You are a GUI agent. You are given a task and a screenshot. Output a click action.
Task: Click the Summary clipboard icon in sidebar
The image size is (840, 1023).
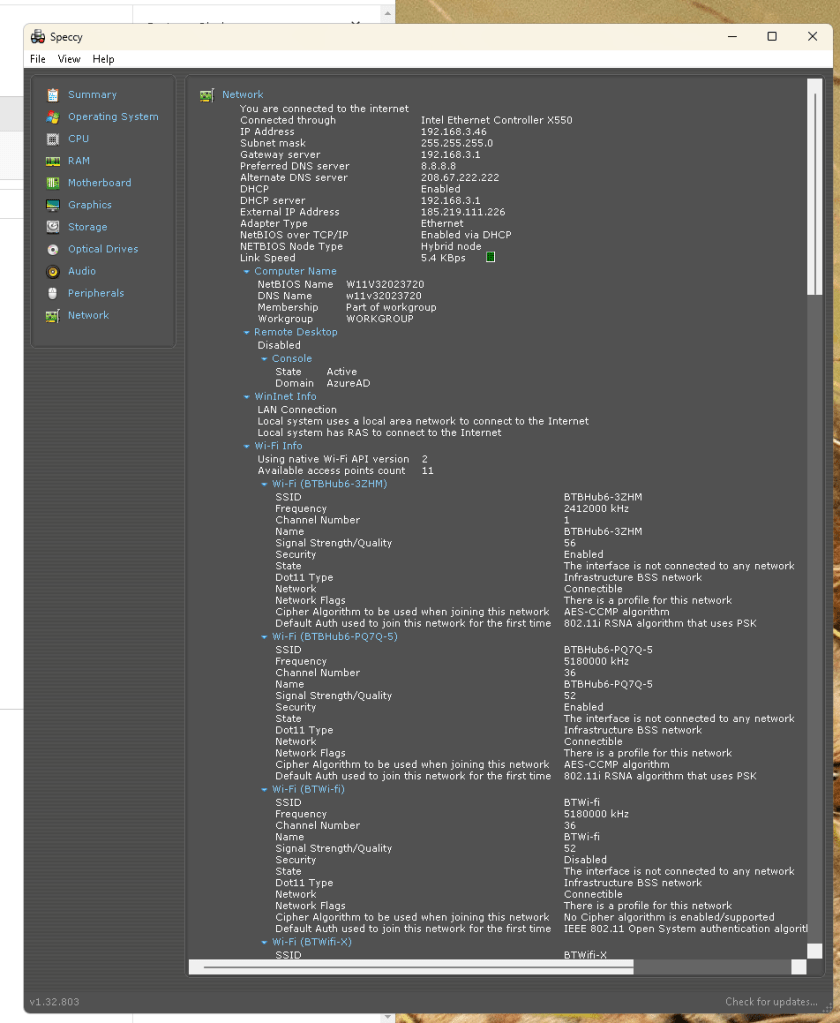(53, 95)
